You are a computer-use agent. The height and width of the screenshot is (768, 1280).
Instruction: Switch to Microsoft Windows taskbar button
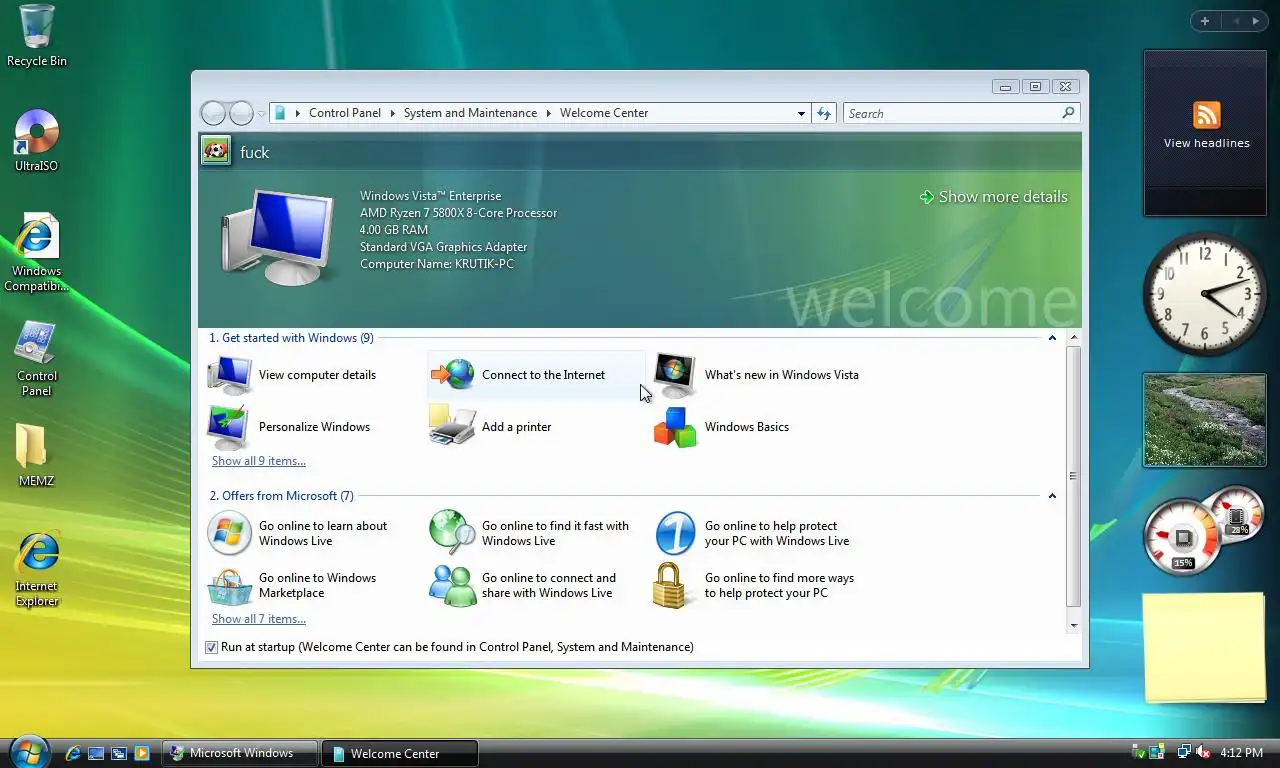pyautogui.click(x=240, y=753)
